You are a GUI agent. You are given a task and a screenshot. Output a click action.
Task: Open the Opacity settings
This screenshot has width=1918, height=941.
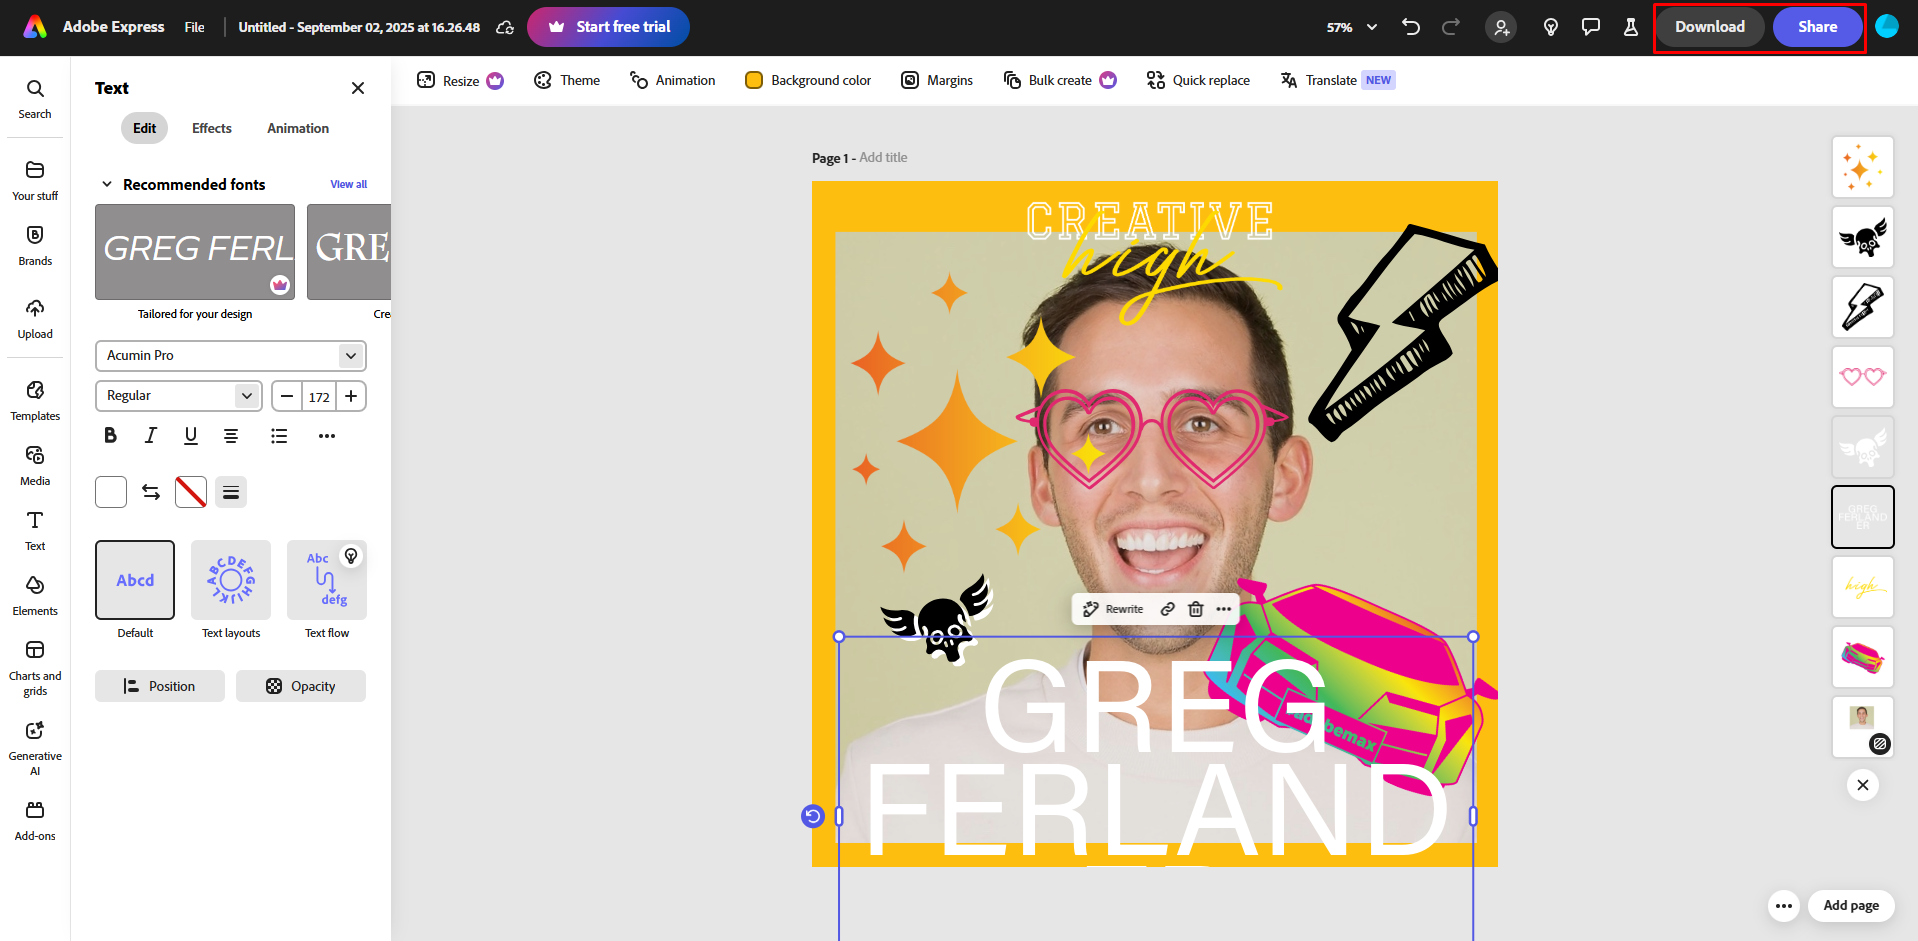301,686
